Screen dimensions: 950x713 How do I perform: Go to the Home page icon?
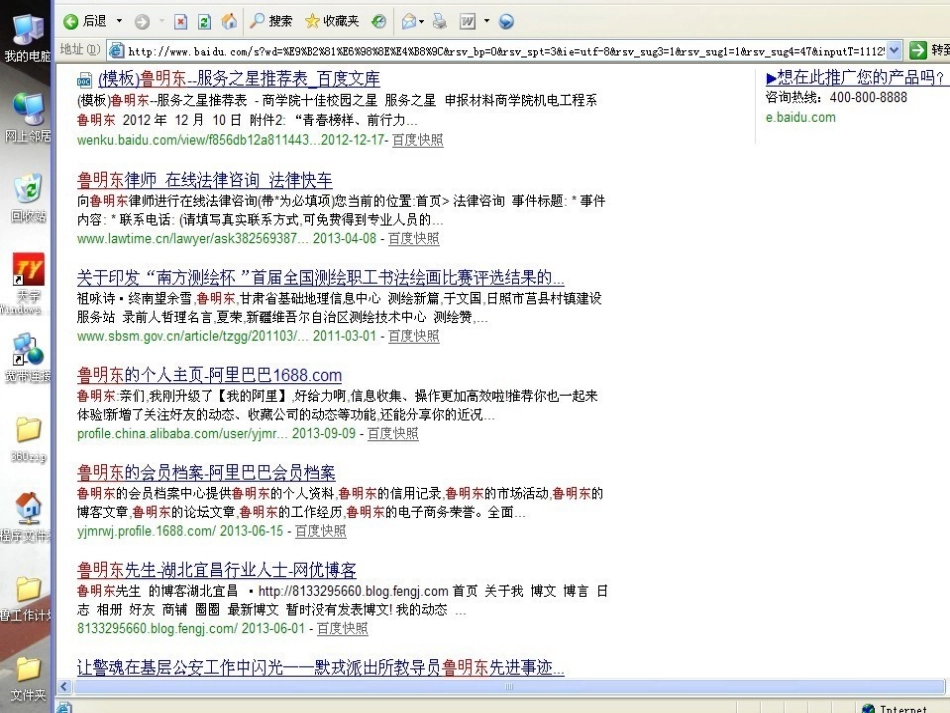[229, 22]
